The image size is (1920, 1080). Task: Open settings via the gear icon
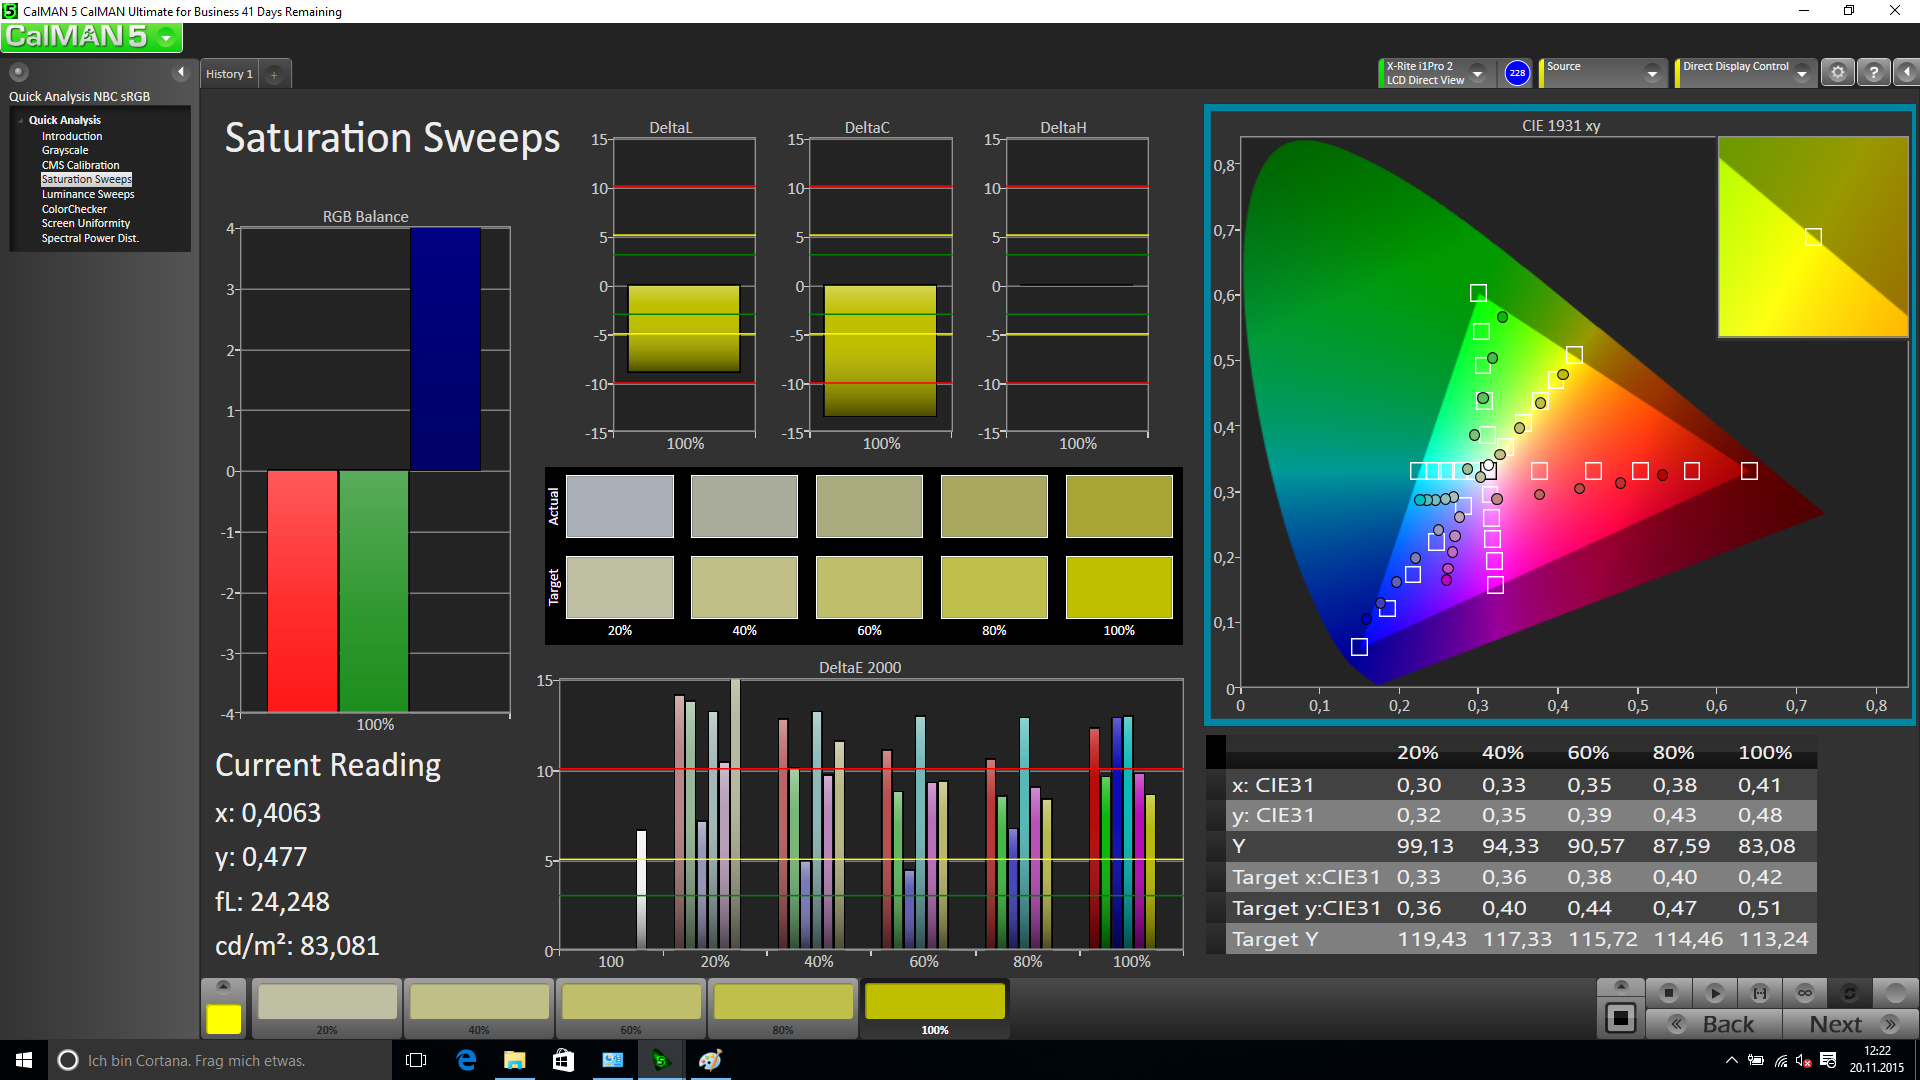1837,73
